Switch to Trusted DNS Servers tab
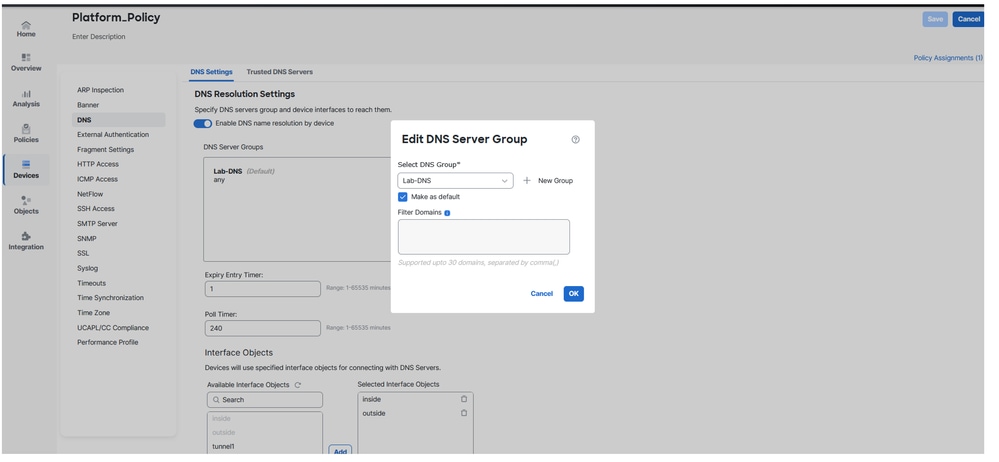999x462 pixels. [279, 72]
